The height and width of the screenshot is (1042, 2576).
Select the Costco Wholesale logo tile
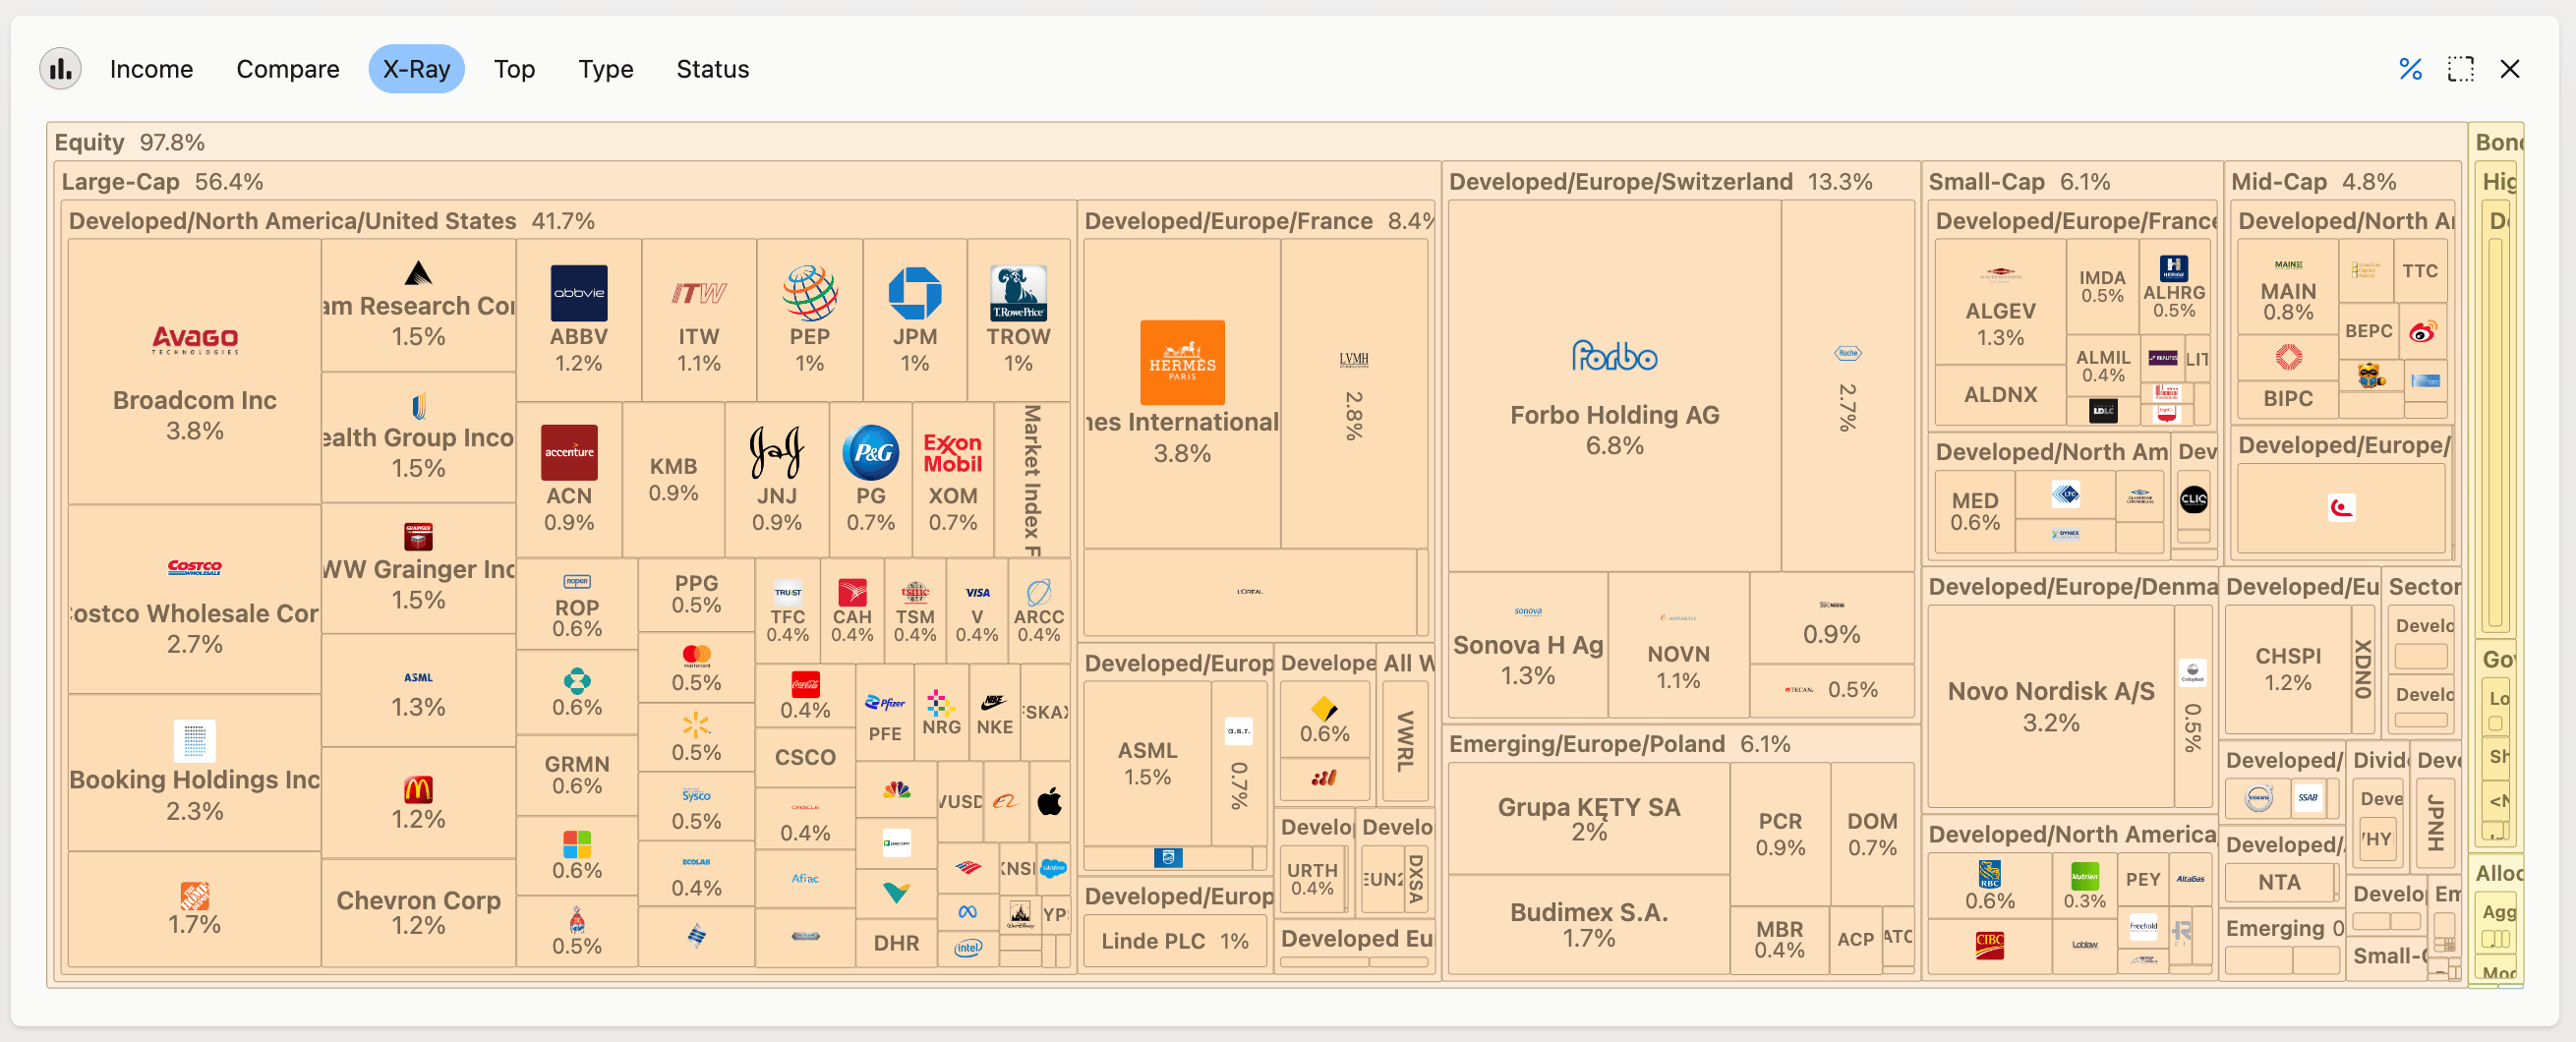(x=194, y=567)
